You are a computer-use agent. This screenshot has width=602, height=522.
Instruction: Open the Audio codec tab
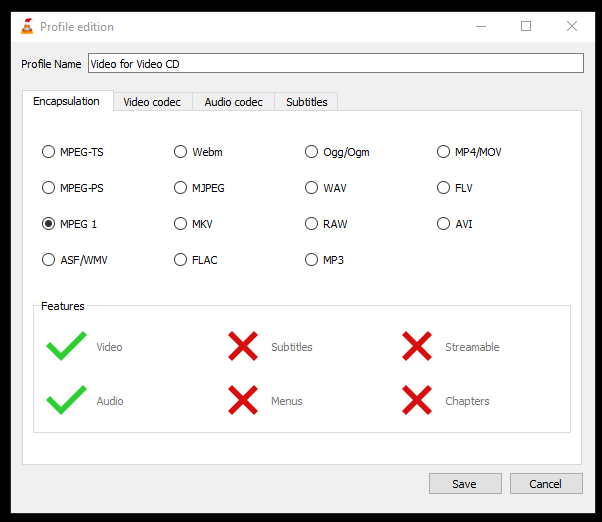click(233, 102)
